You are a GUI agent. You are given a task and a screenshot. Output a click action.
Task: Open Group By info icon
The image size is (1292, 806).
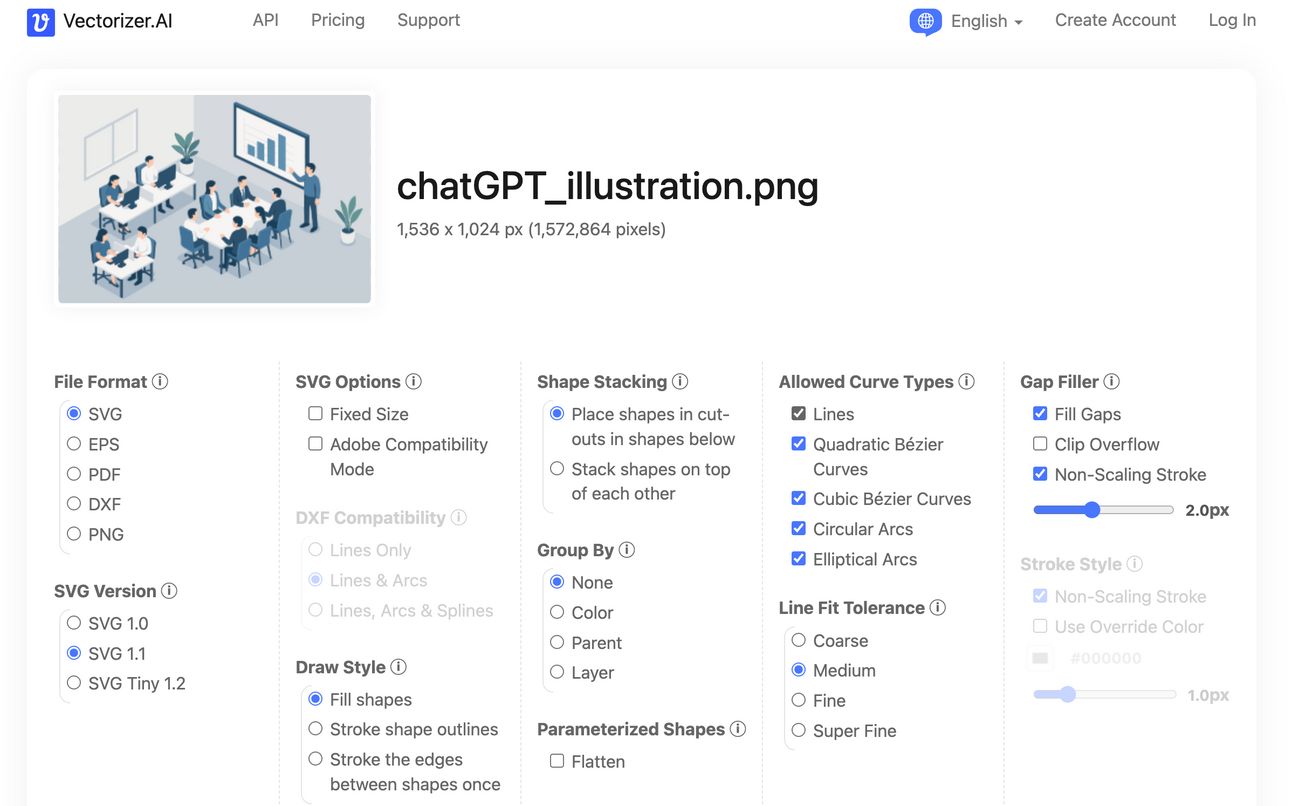tap(627, 549)
